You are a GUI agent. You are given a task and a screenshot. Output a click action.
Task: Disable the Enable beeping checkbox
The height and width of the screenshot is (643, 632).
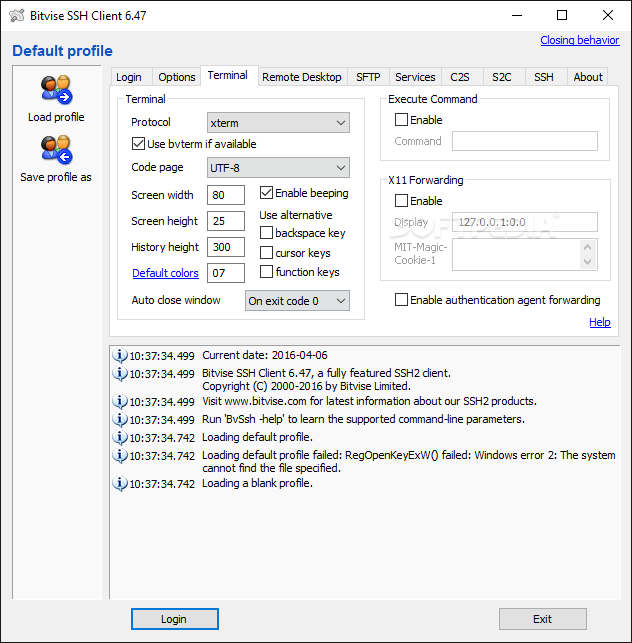266,193
